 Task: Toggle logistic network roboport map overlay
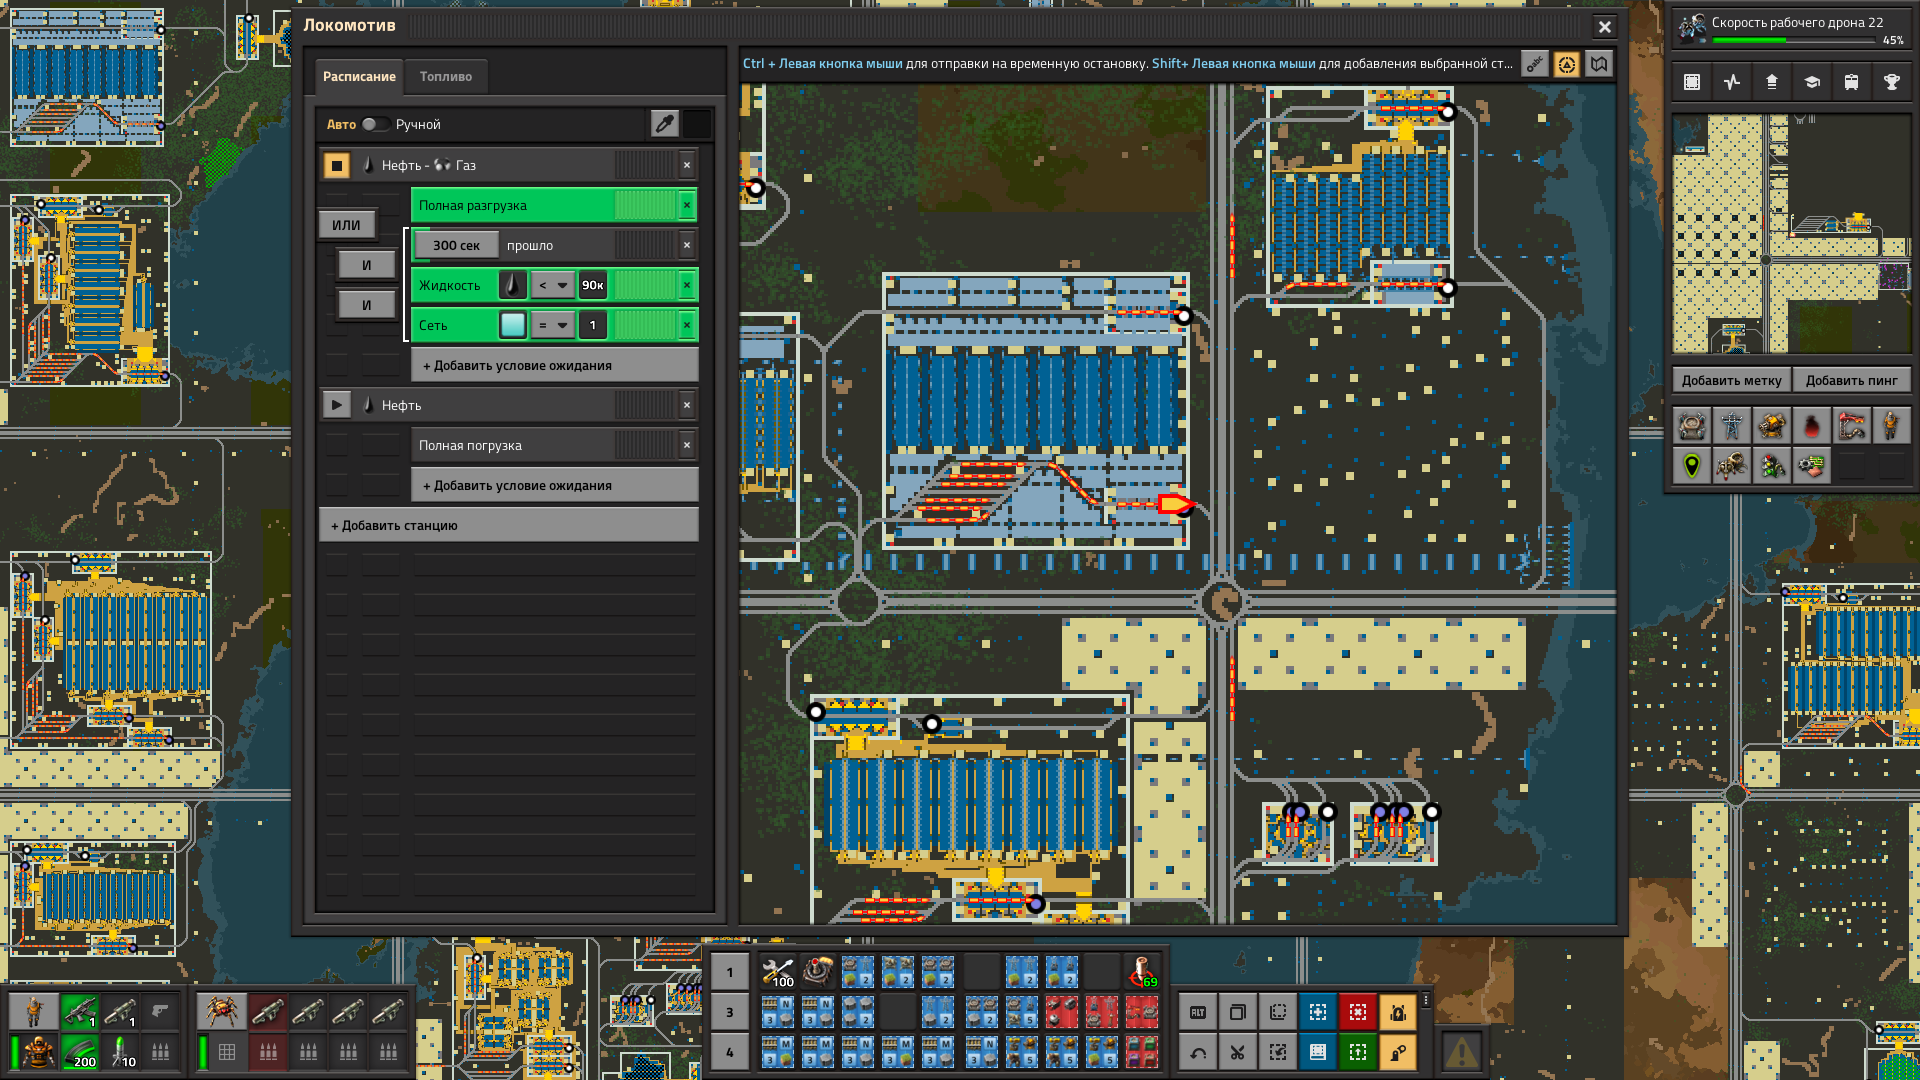(x=1692, y=426)
